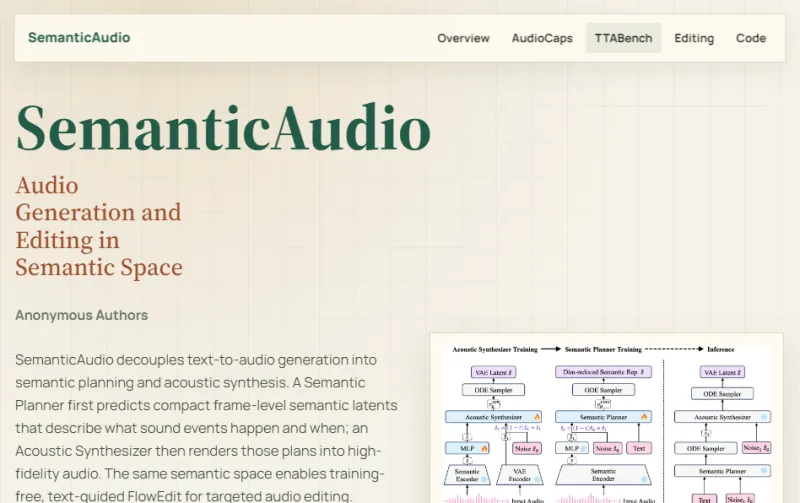Open the architecture diagram thumbnail

click(607, 418)
